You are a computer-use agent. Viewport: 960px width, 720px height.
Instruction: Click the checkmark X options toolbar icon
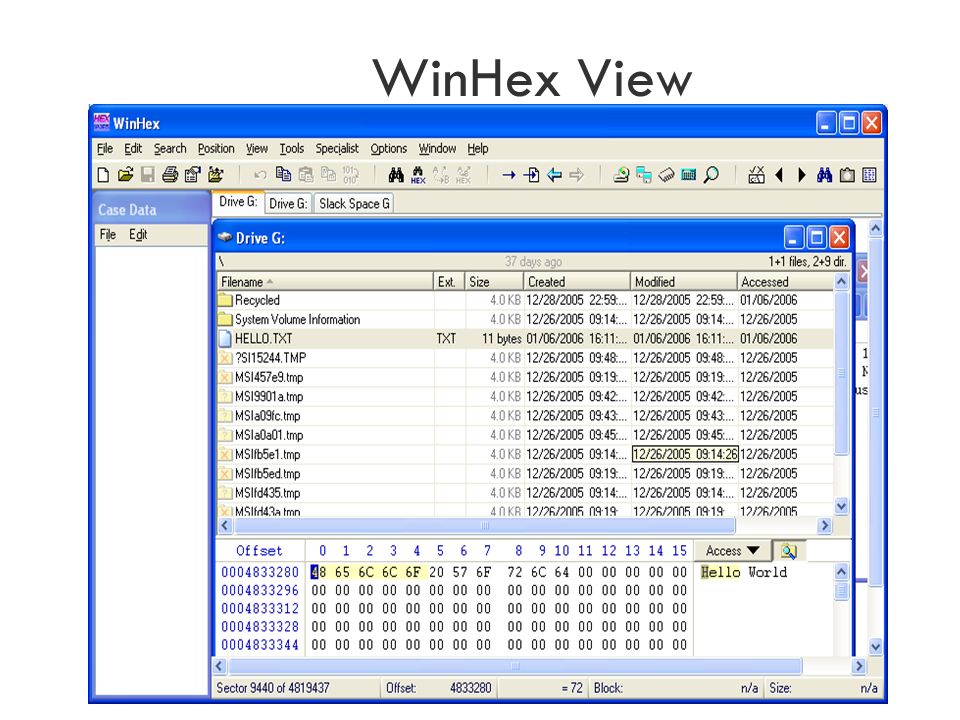(756, 175)
